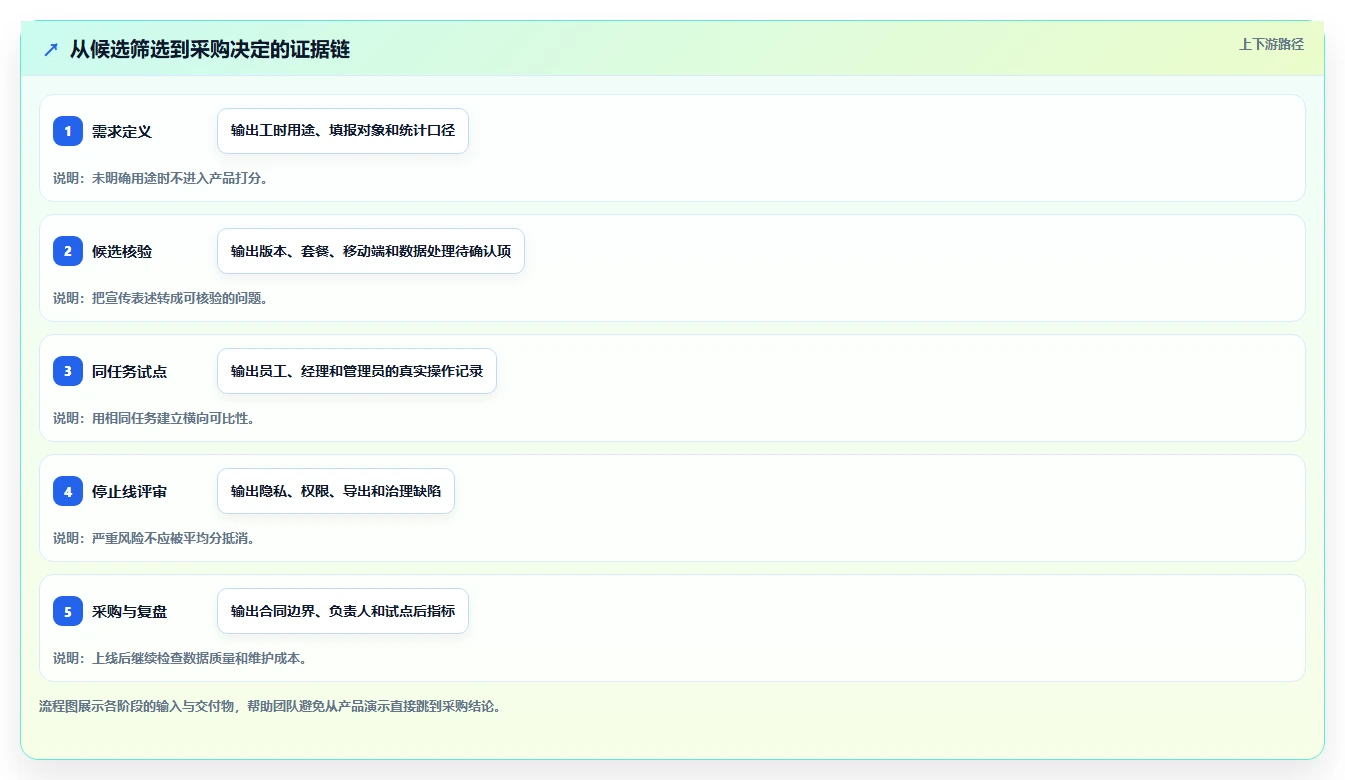
Task: Click the chip 输出隐私、权限、导出和治理缺陷
Action: (336, 491)
